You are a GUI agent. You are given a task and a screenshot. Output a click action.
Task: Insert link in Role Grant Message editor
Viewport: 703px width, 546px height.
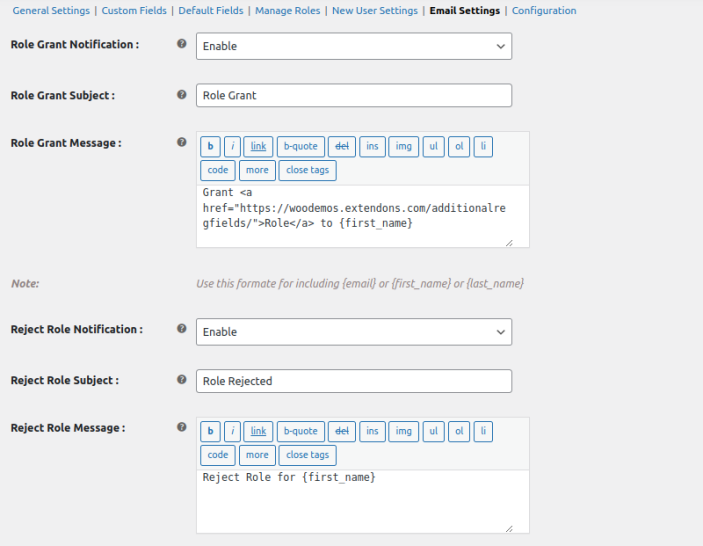(x=258, y=146)
